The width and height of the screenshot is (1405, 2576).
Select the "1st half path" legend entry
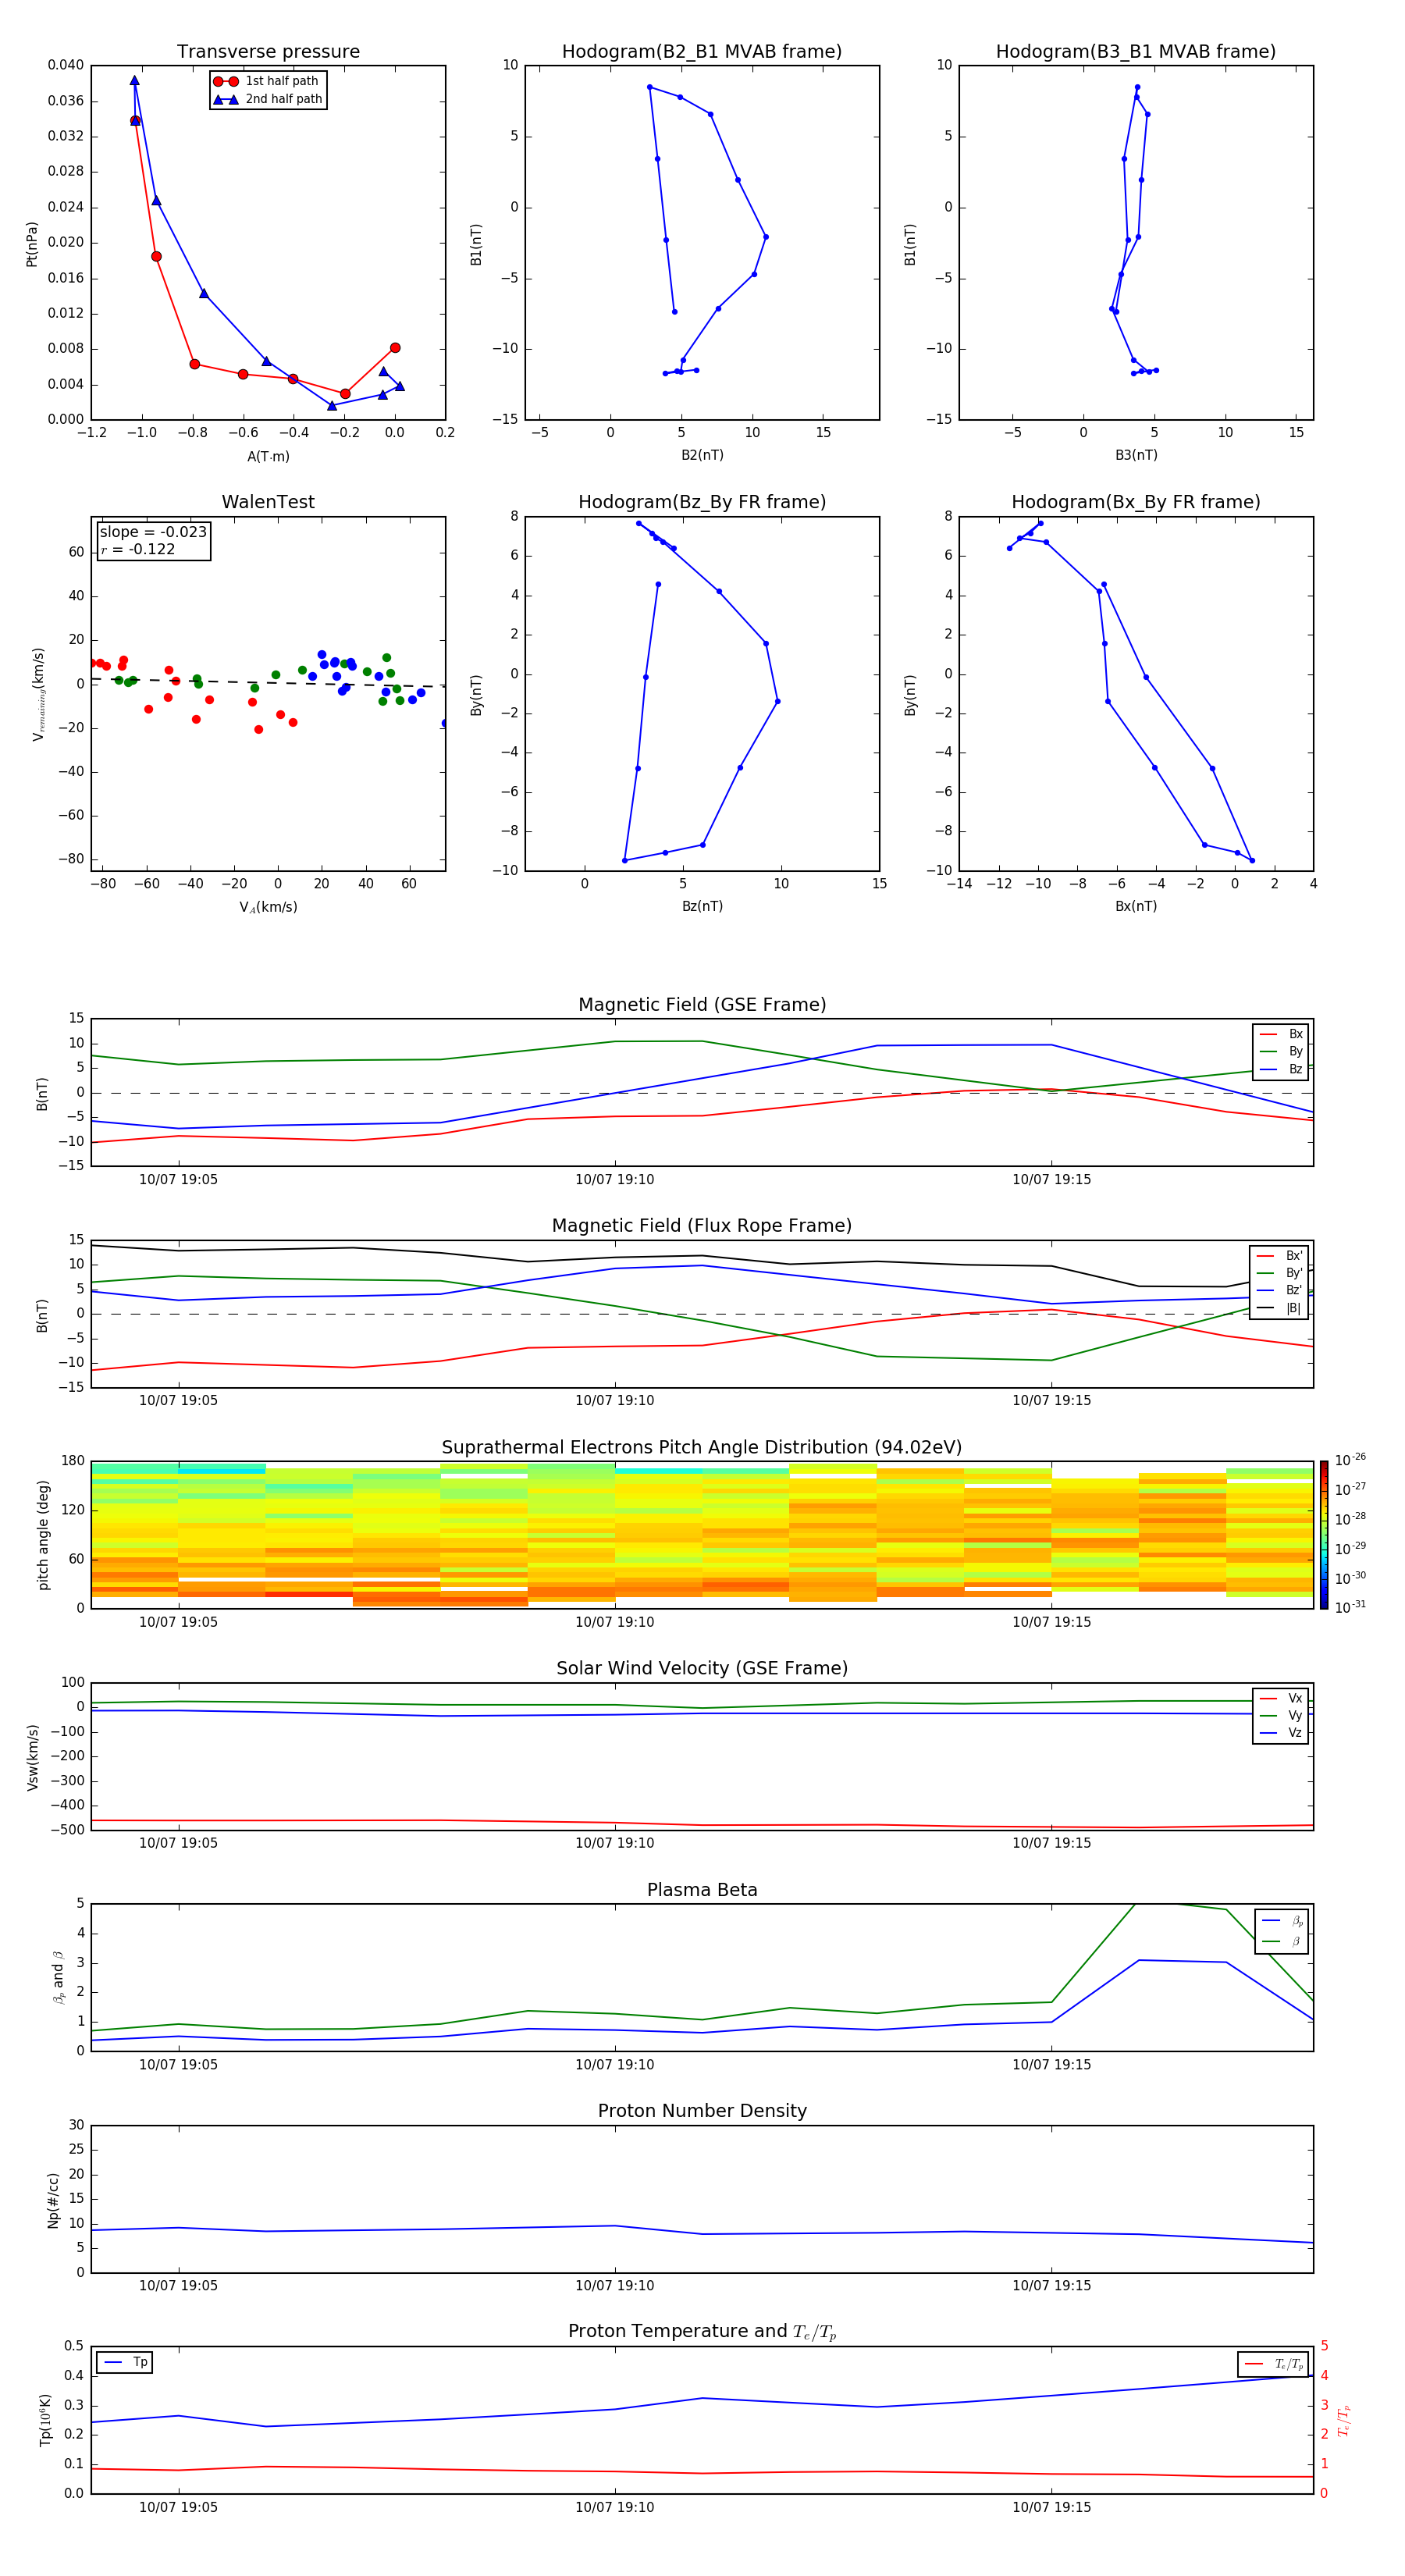tap(266, 81)
